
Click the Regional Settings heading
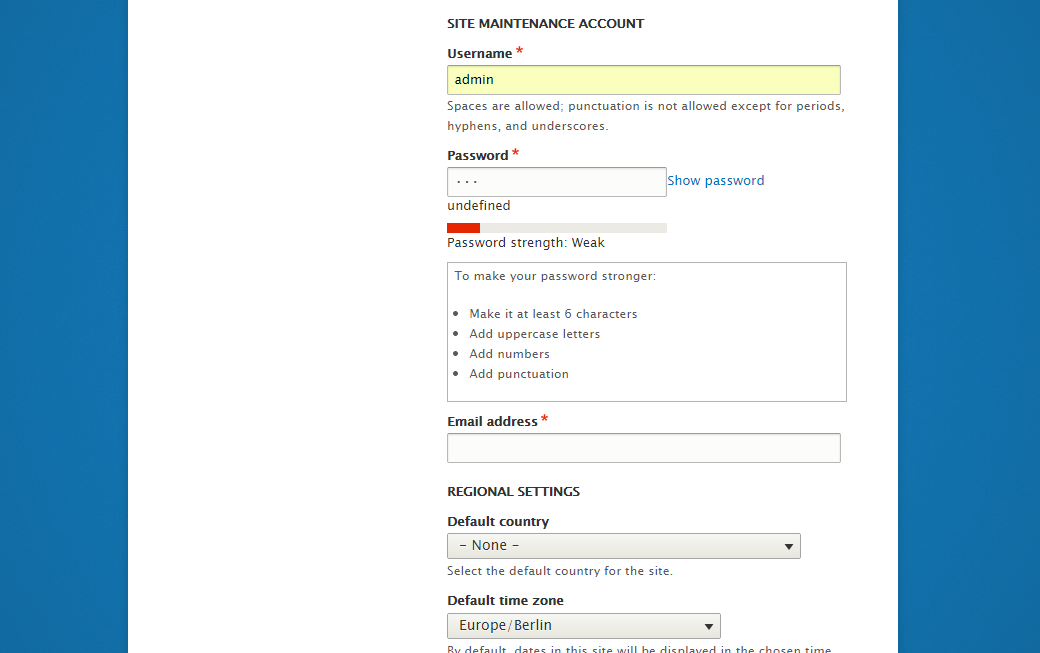(x=513, y=492)
